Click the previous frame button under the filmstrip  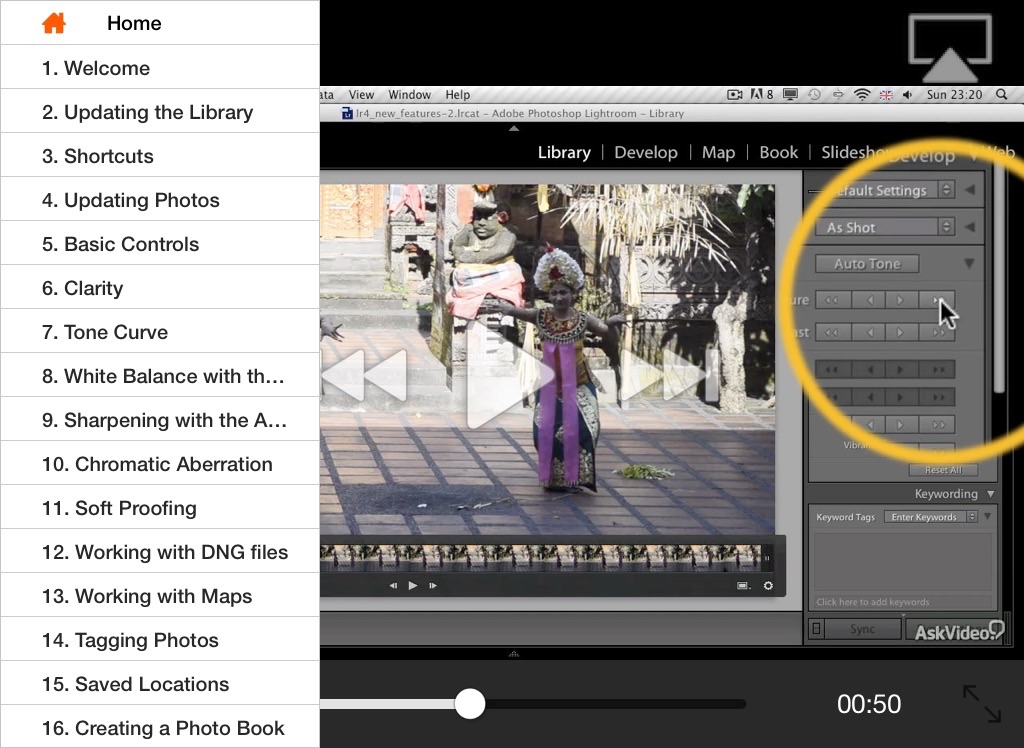[x=393, y=585]
